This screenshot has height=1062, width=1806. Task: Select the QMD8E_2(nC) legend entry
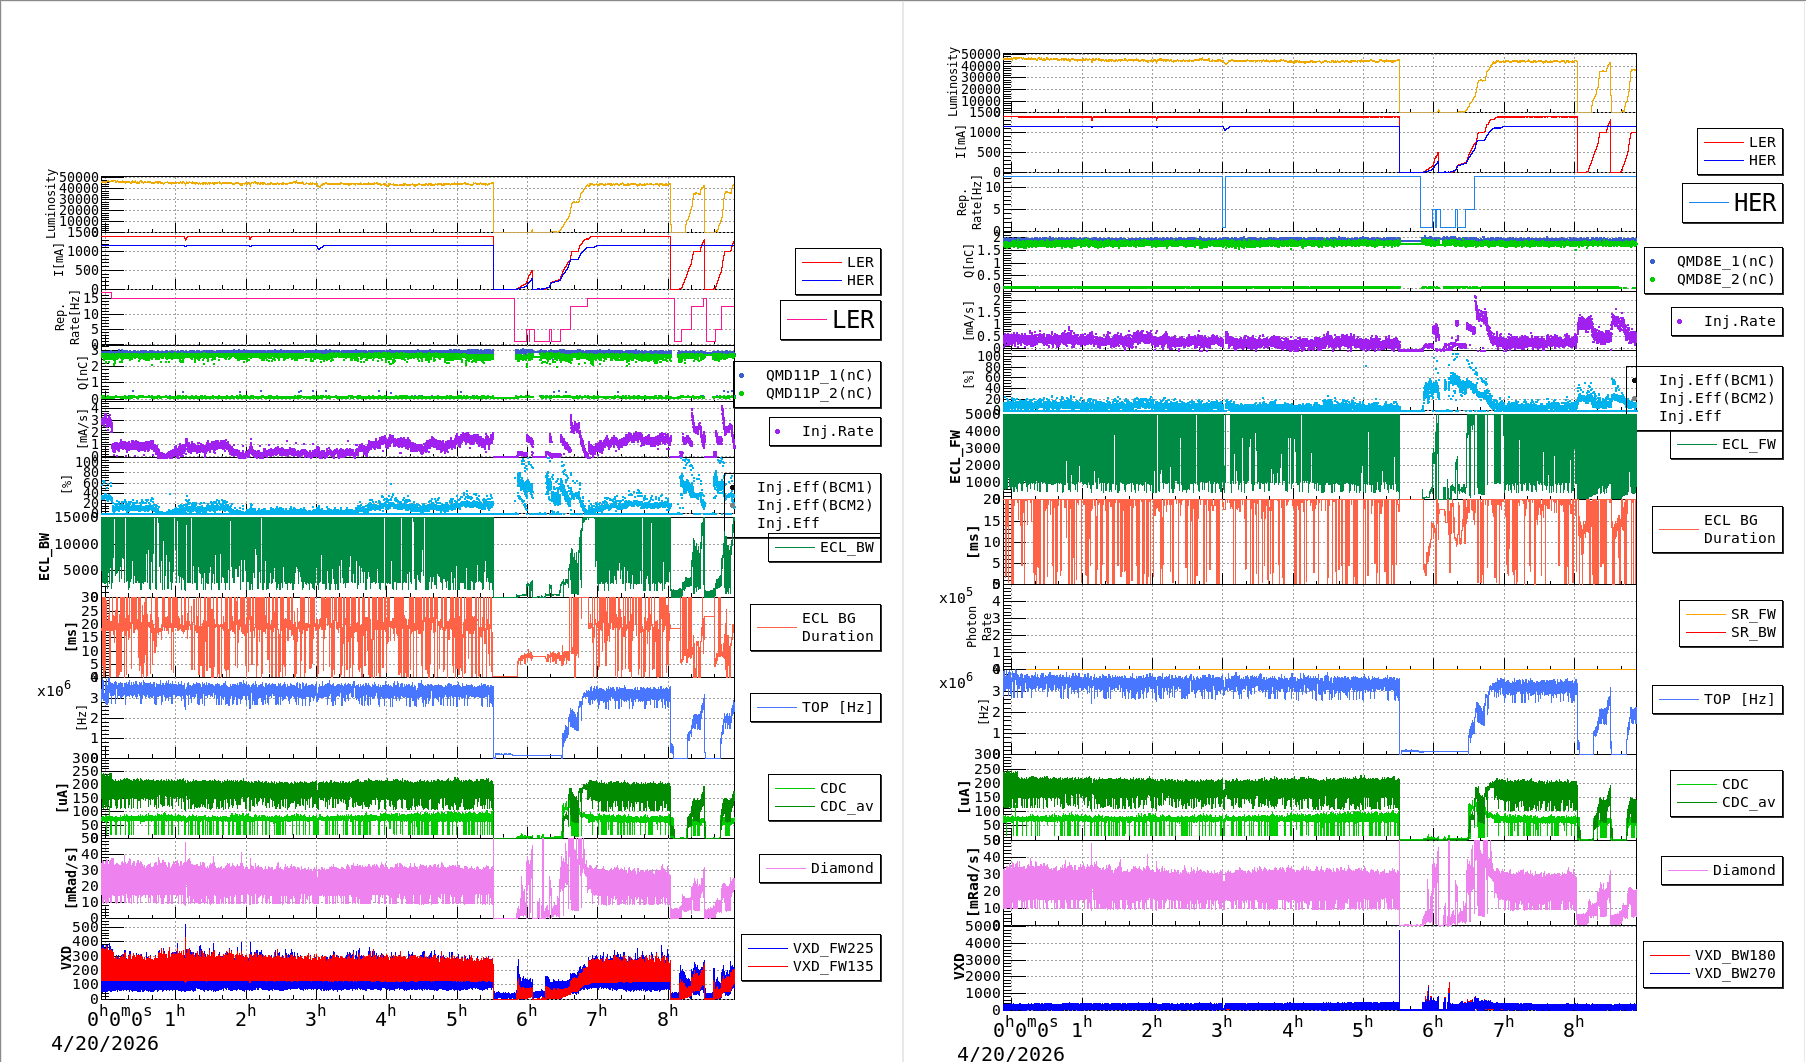pos(1724,280)
